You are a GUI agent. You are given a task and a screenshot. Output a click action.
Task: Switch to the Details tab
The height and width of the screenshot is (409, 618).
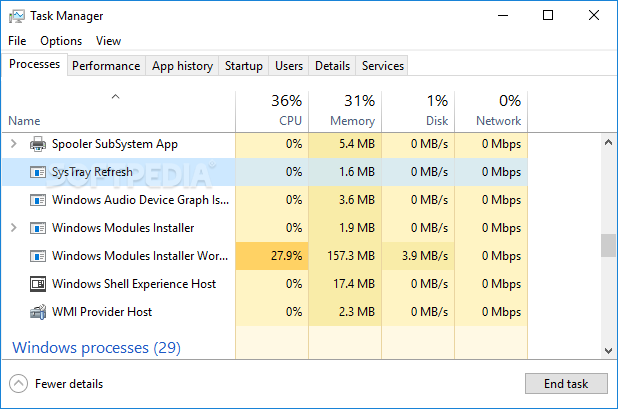(332, 66)
